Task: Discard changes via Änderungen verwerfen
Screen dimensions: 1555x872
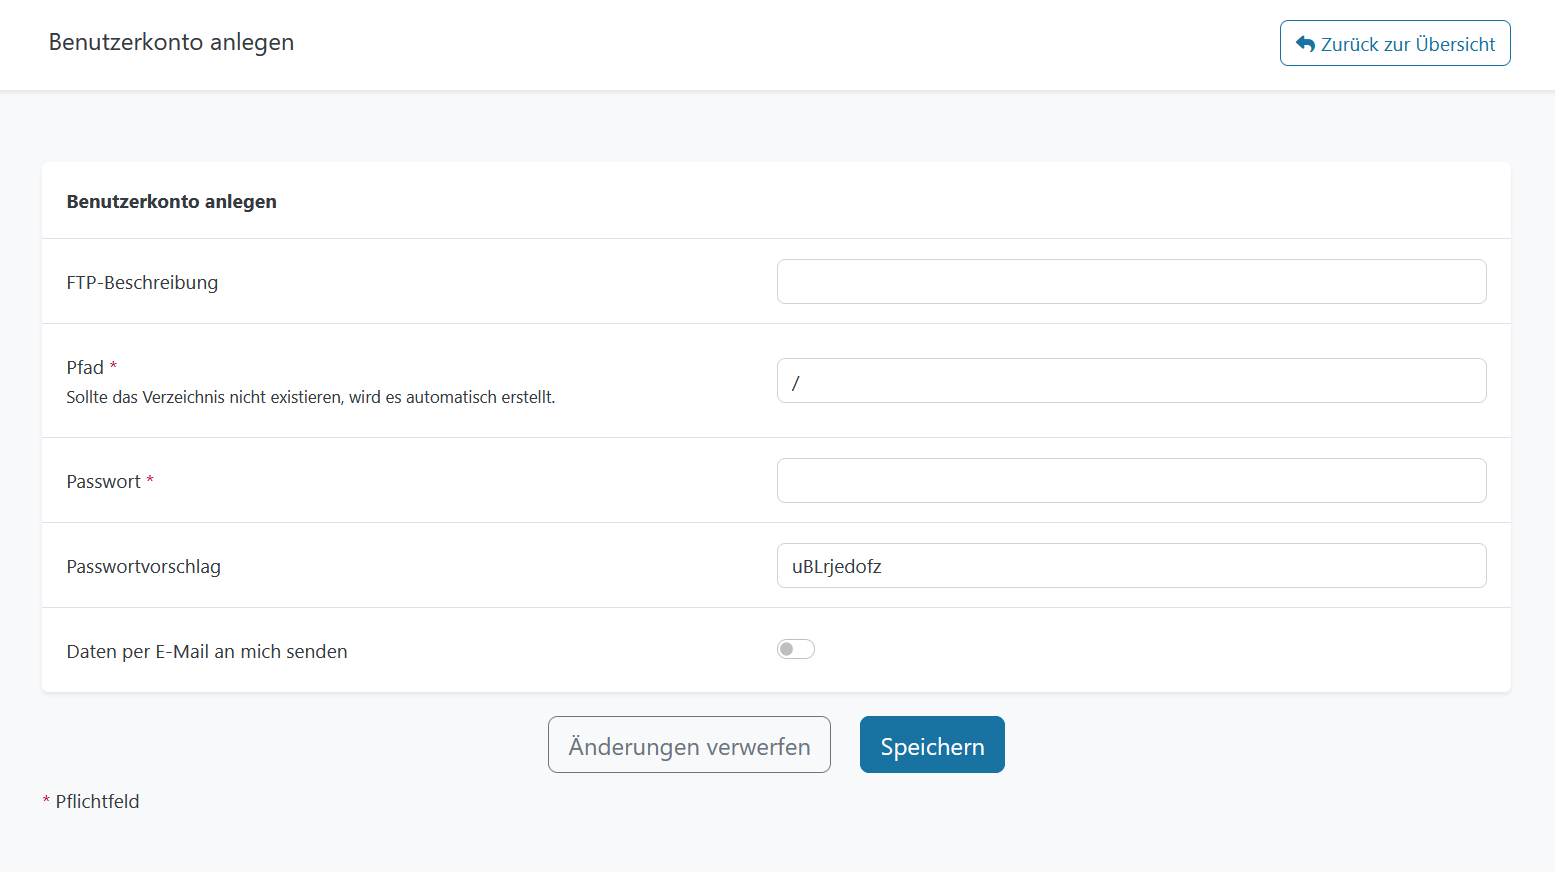Action: point(689,745)
